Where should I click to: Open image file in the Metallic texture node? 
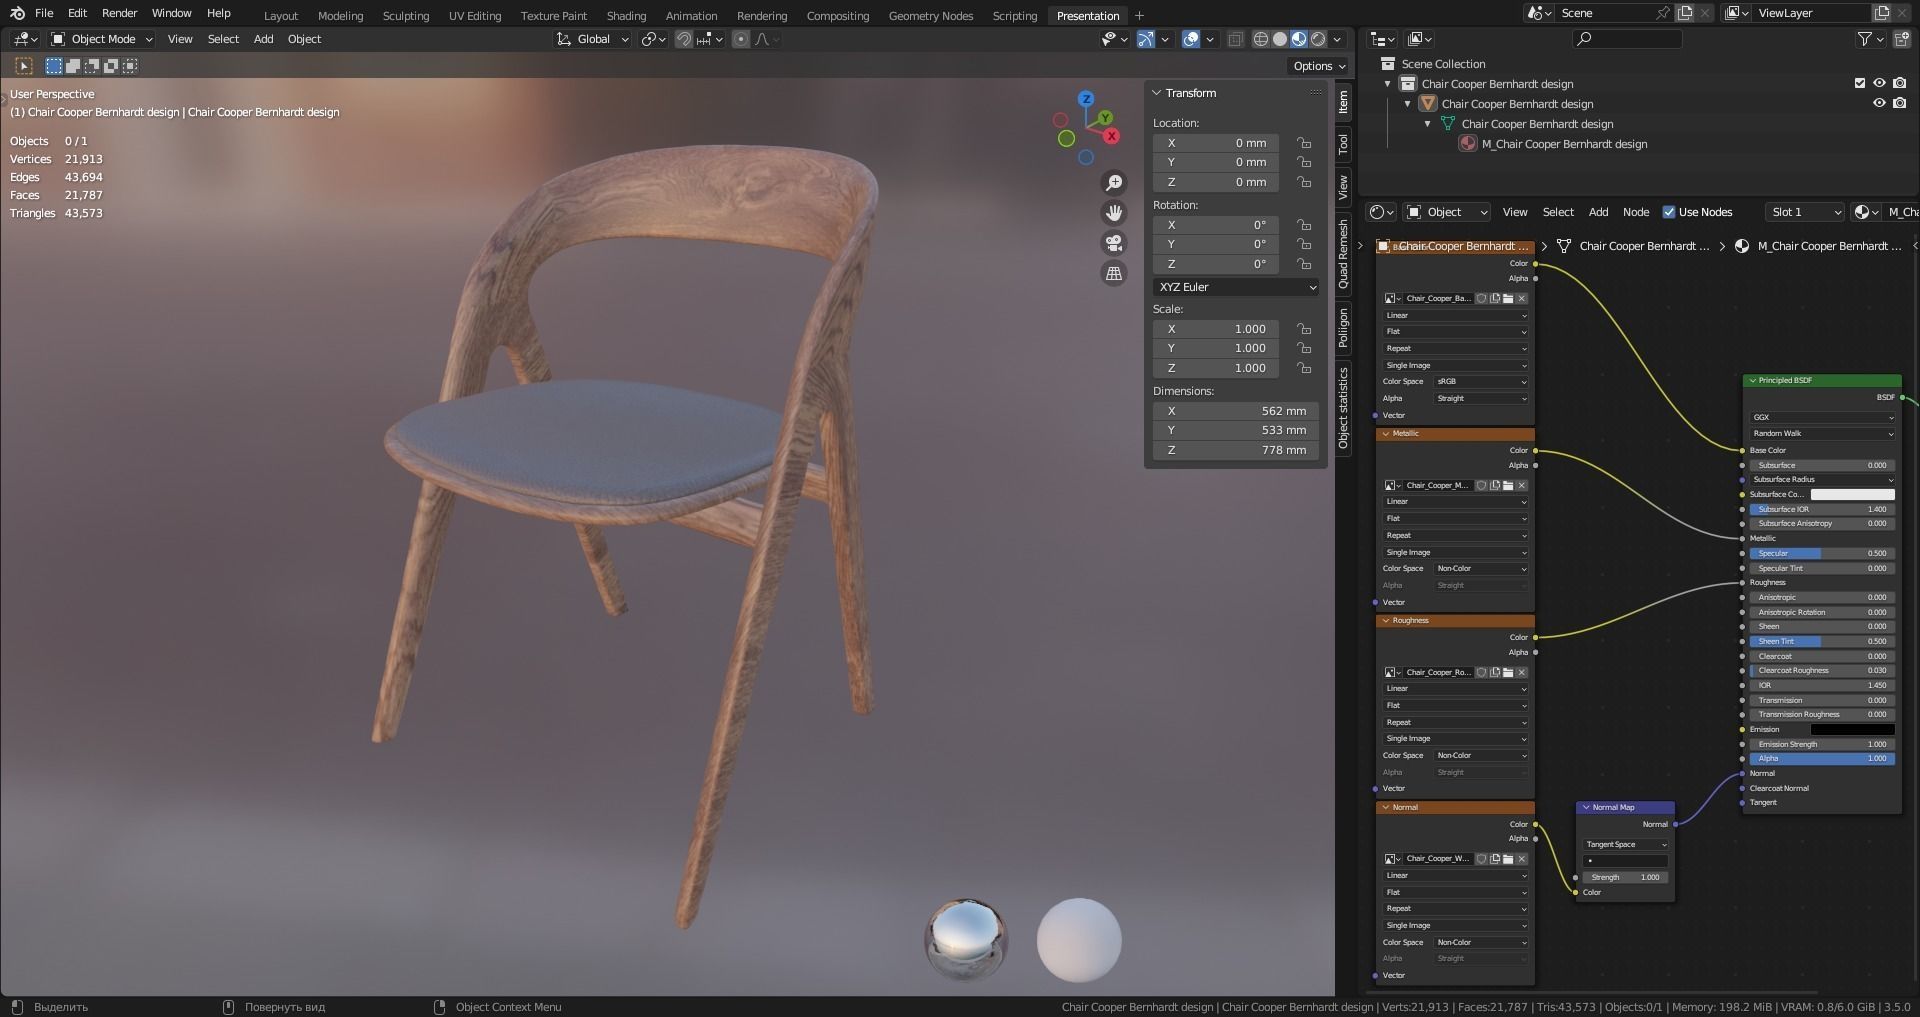pyautogui.click(x=1508, y=485)
